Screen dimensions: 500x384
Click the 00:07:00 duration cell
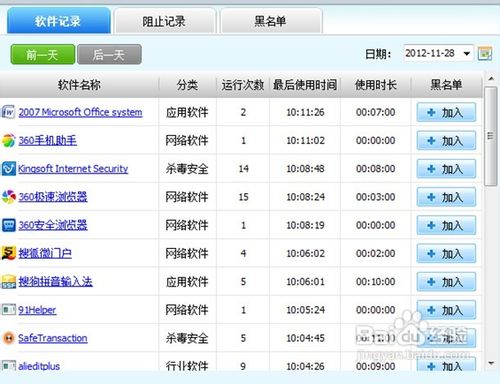click(376, 112)
